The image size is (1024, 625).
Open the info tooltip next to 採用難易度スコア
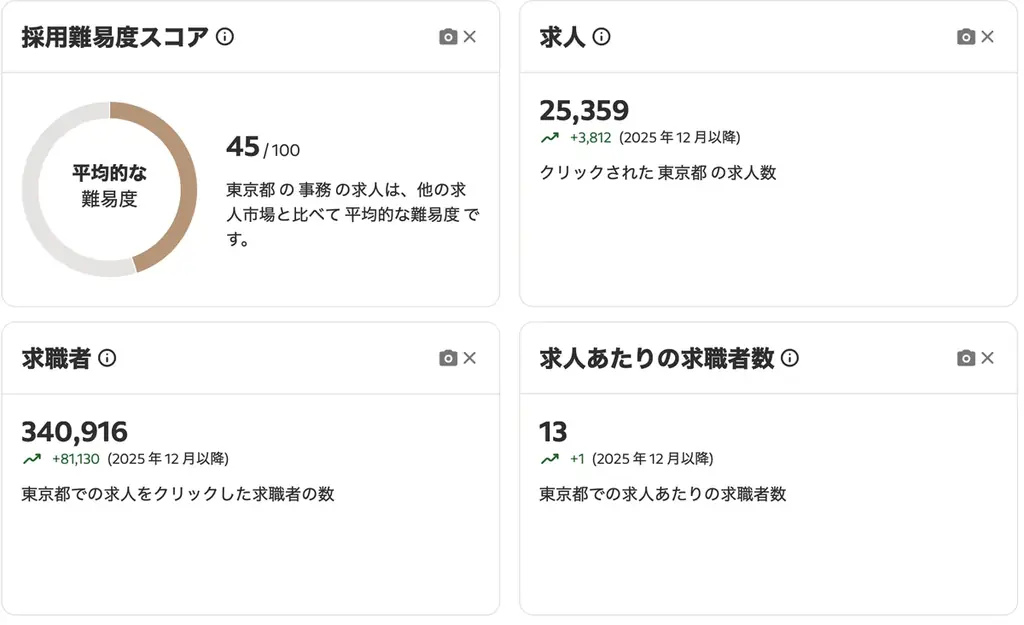(226, 36)
